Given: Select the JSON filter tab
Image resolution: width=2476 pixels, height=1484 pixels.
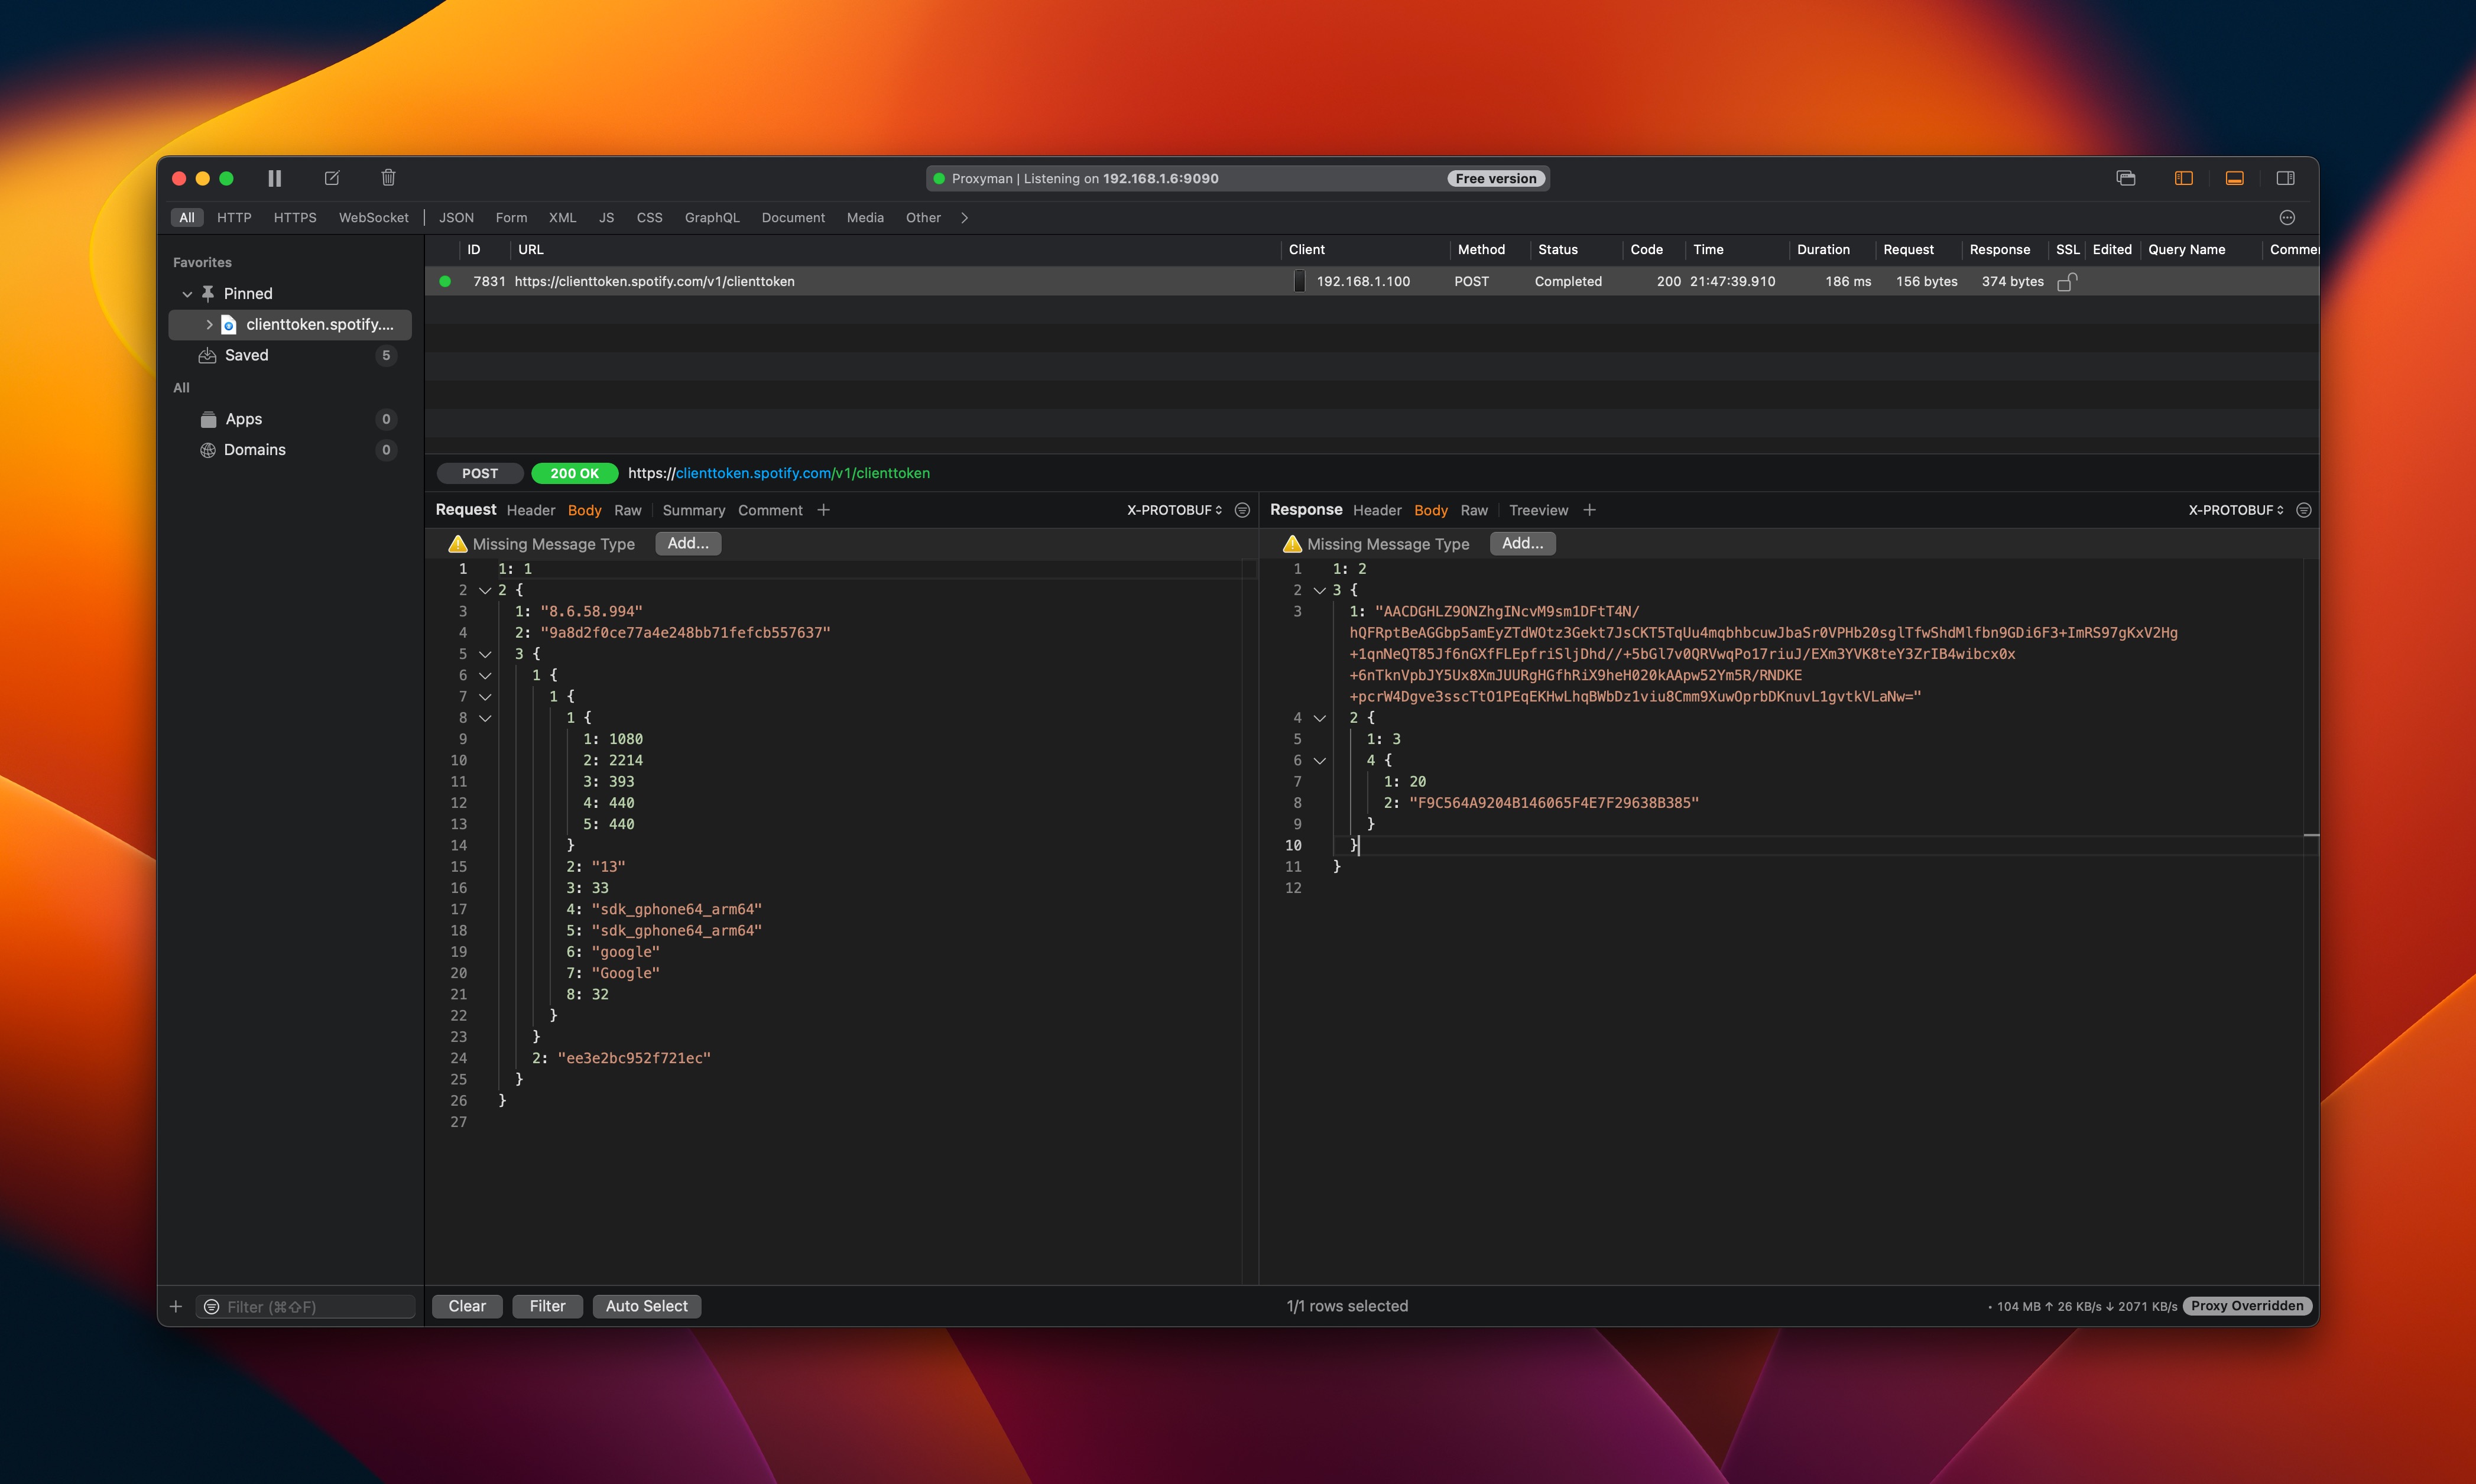Looking at the screenshot, I should (456, 217).
